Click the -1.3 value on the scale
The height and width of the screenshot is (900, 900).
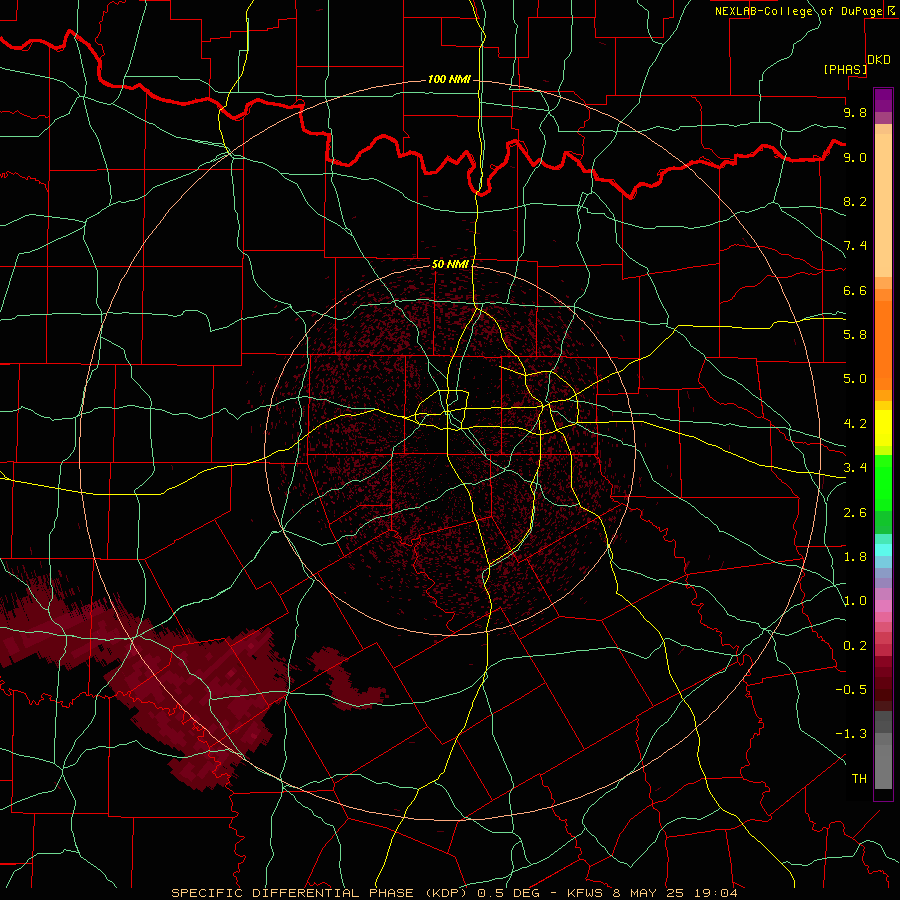pos(851,734)
